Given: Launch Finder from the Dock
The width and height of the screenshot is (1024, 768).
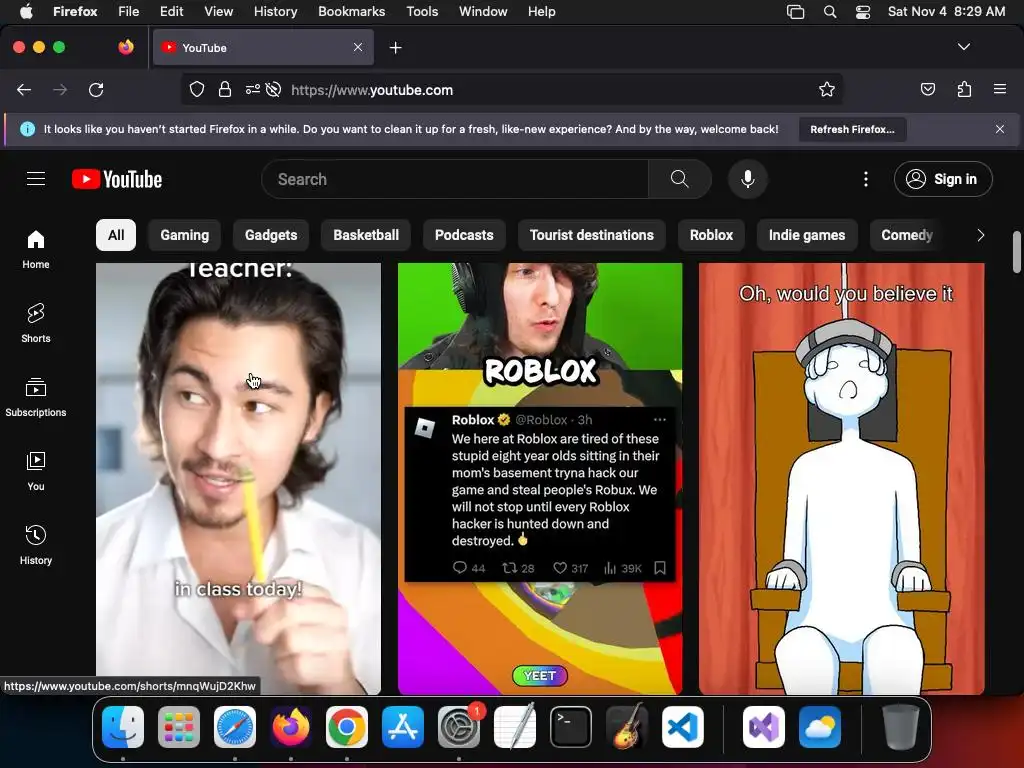Looking at the screenshot, I should coord(123,727).
